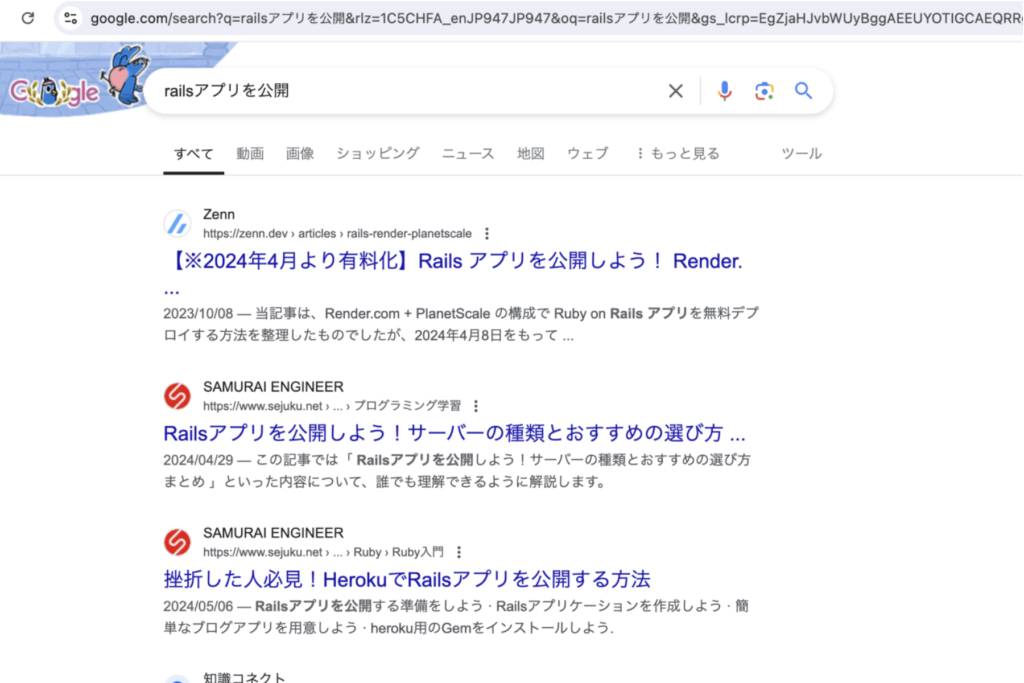Submit search using the magnifying glass icon

pyautogui.click(x=804, y=91)
